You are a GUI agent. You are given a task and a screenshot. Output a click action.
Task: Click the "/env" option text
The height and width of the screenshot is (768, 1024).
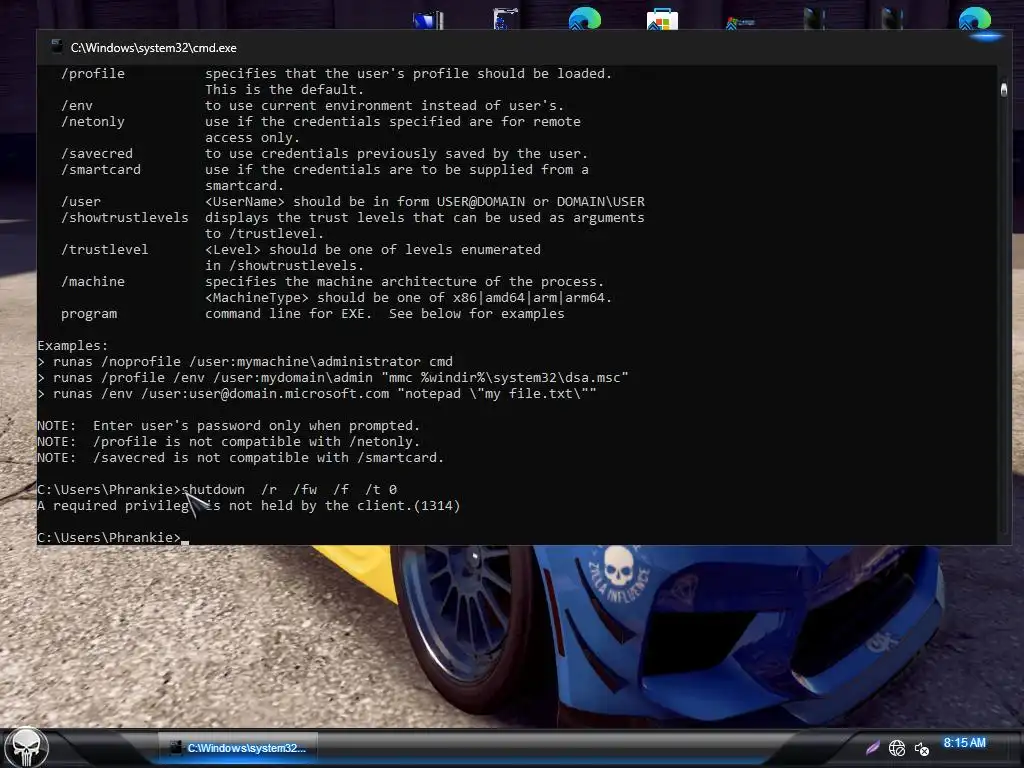76,105
